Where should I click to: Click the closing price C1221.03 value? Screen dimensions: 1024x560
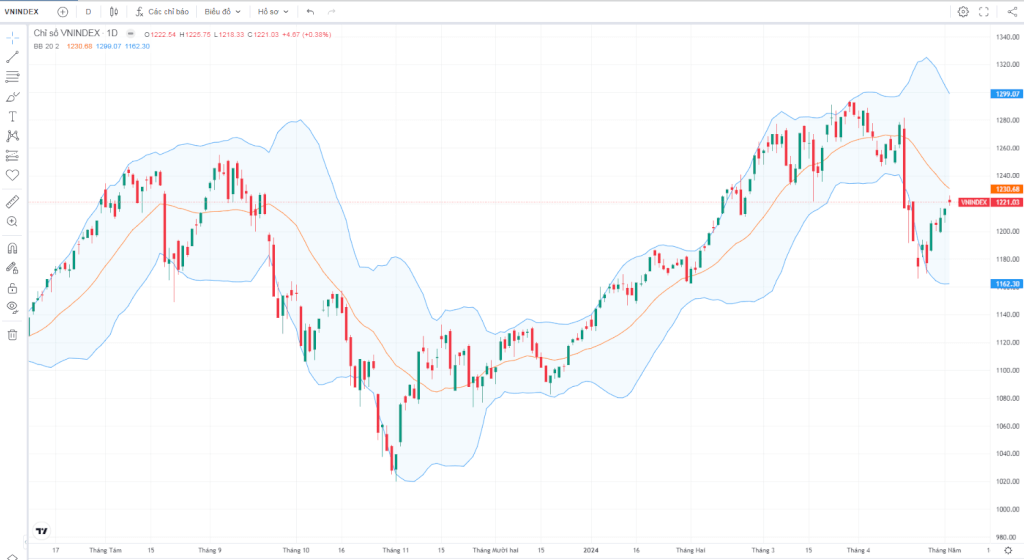[263, 35]
